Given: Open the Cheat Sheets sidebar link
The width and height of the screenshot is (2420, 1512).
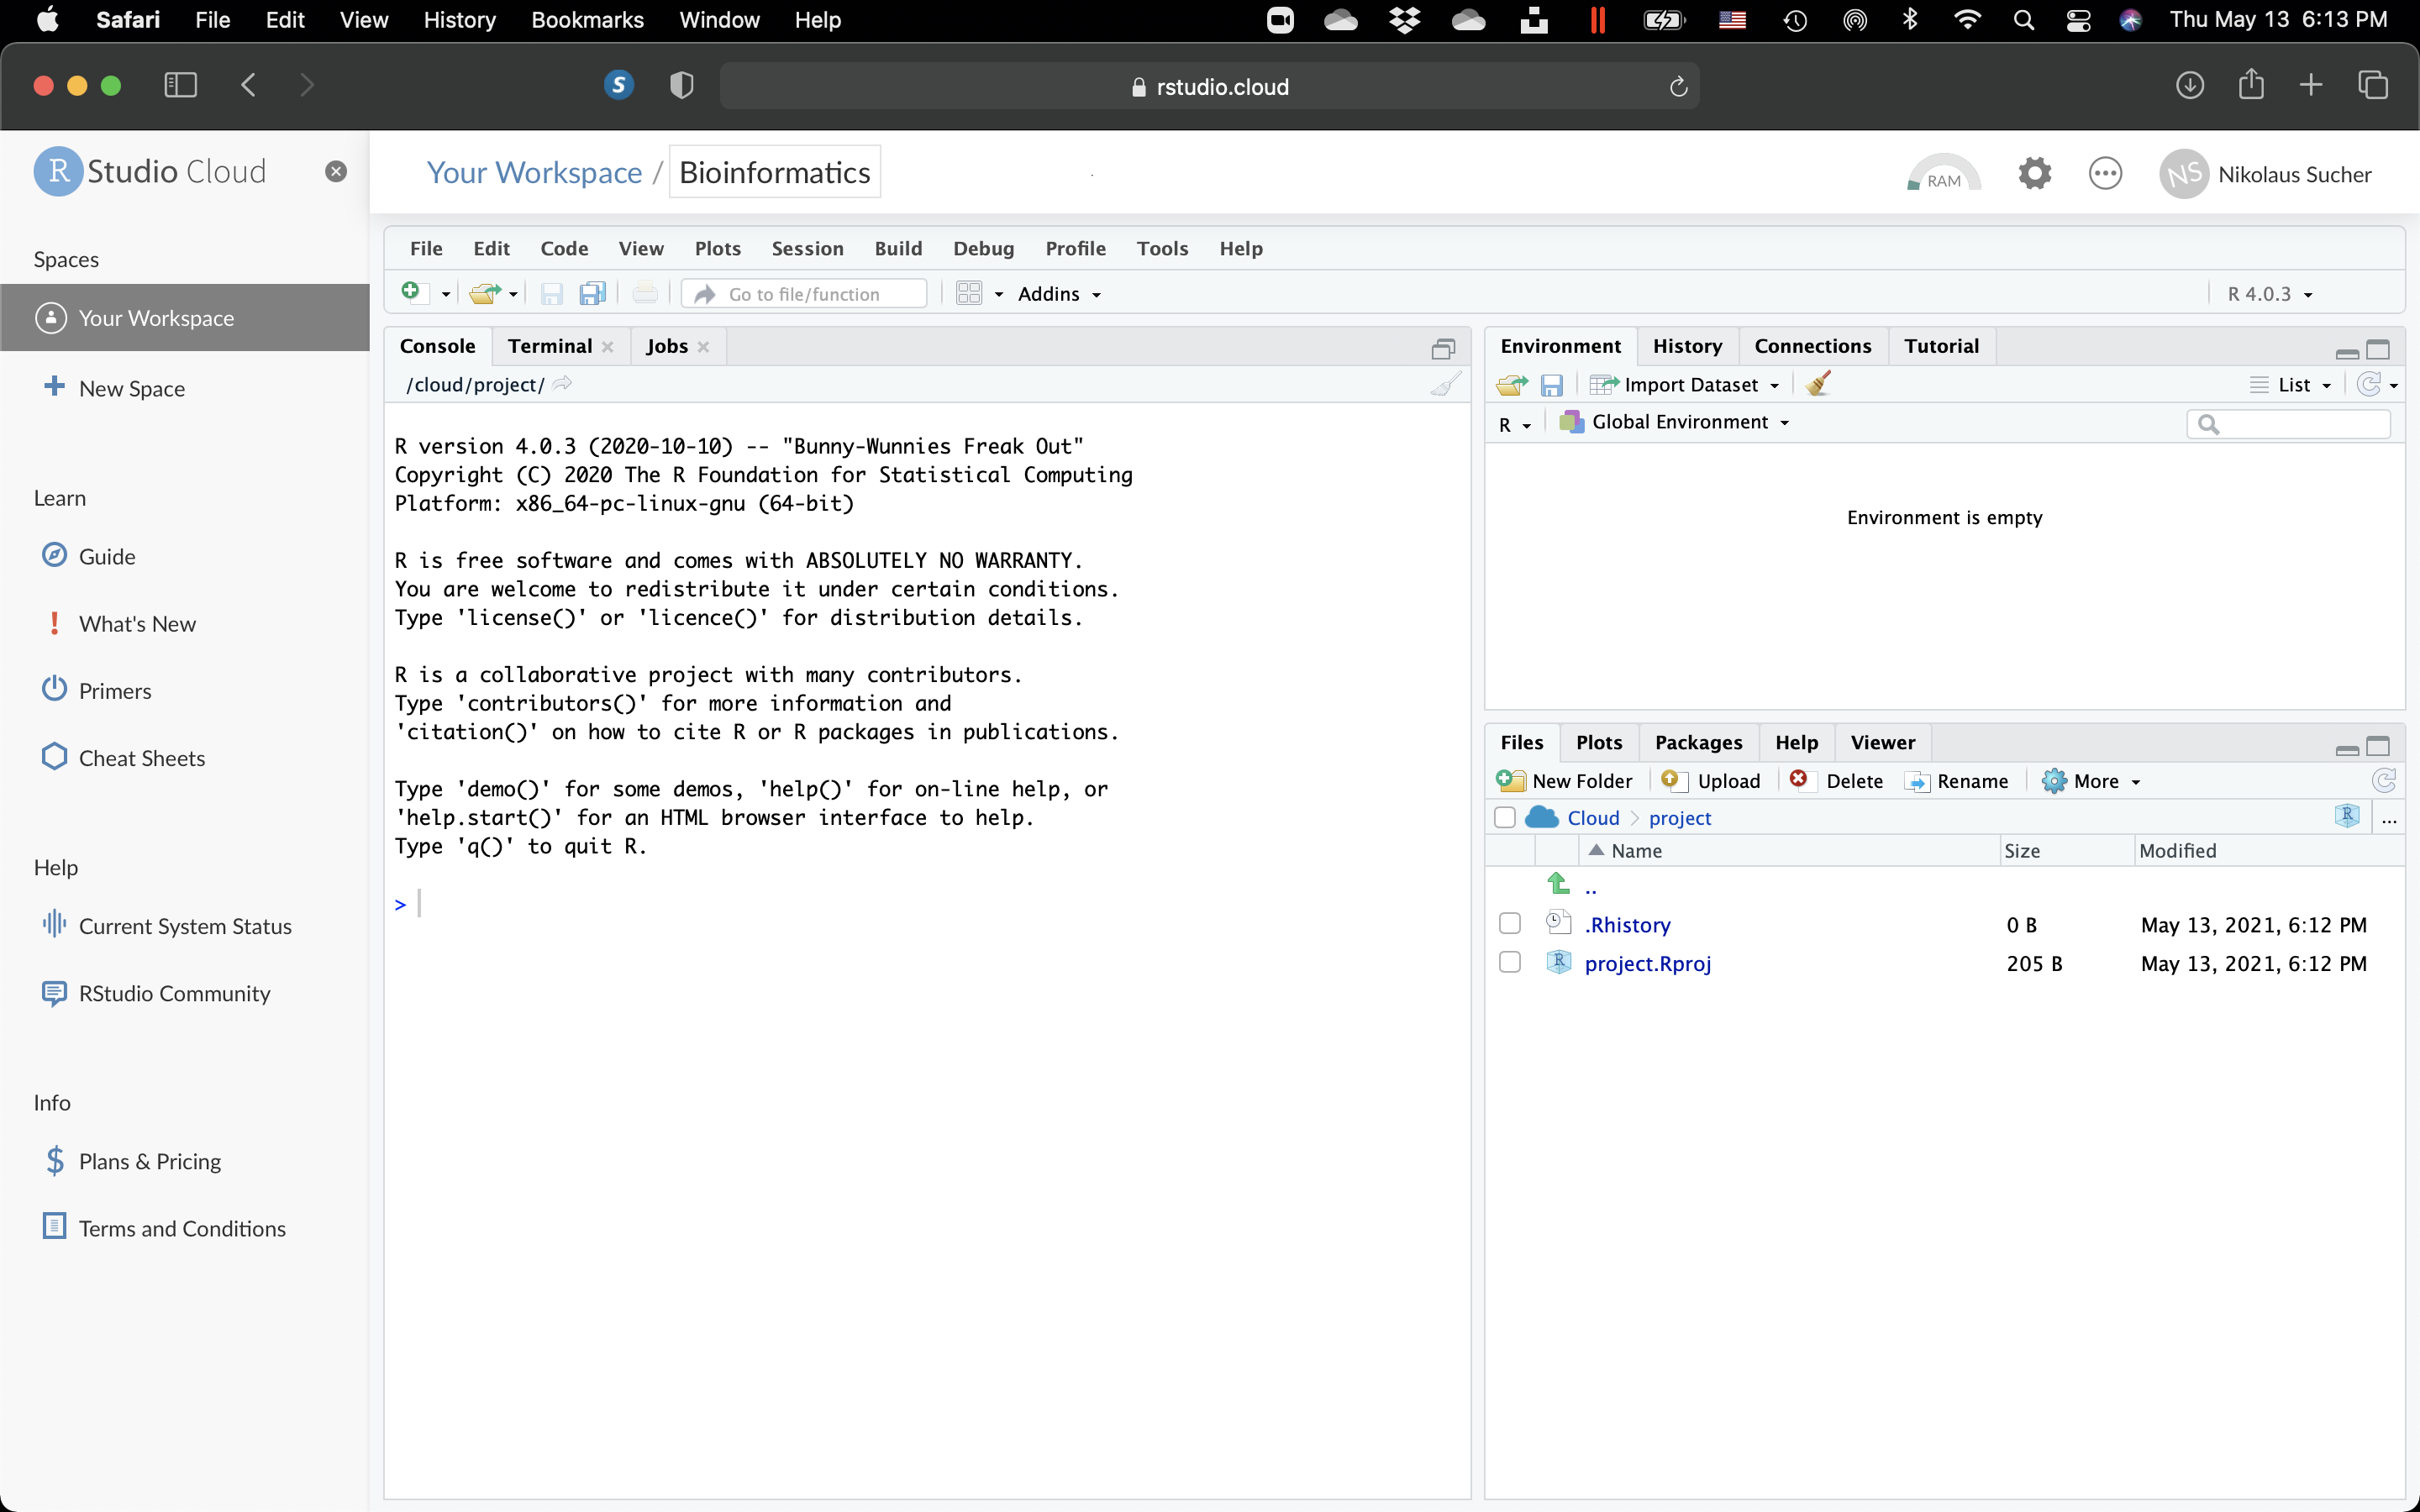Looking at the screenshot, I should click(142, 758).
